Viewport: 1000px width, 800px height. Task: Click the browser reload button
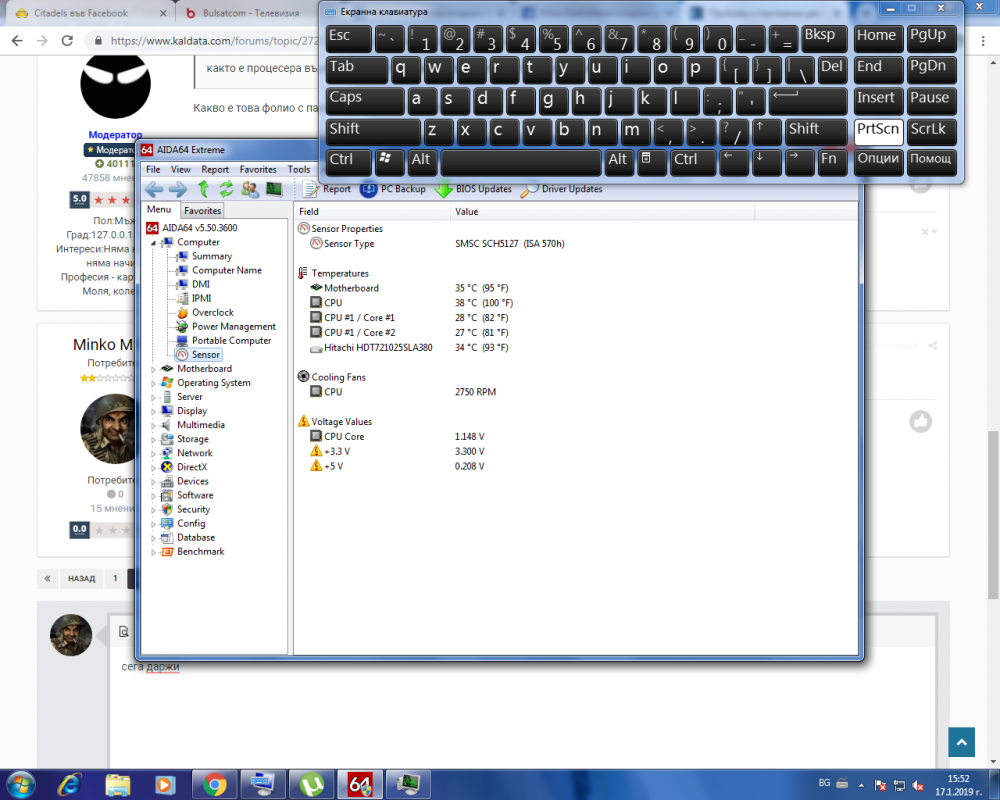click(67, 41)
